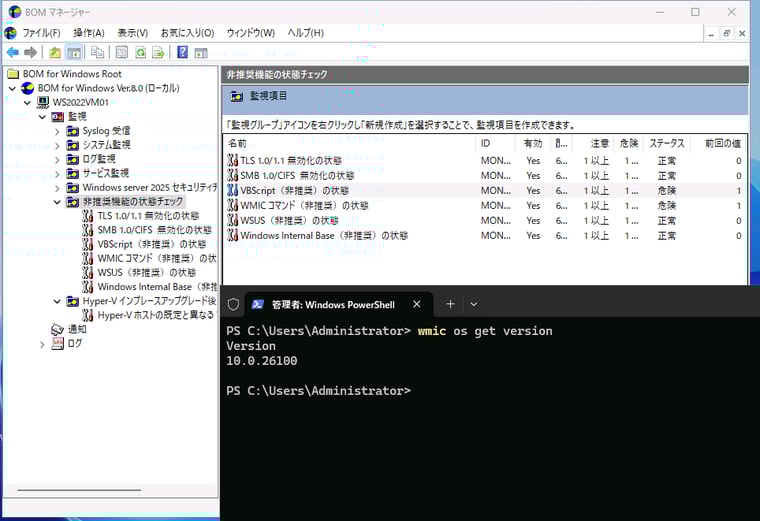The image size is (760, 521).
Task: Open the ウィンドウ(W) menu
Action: [x=251, y=33]
